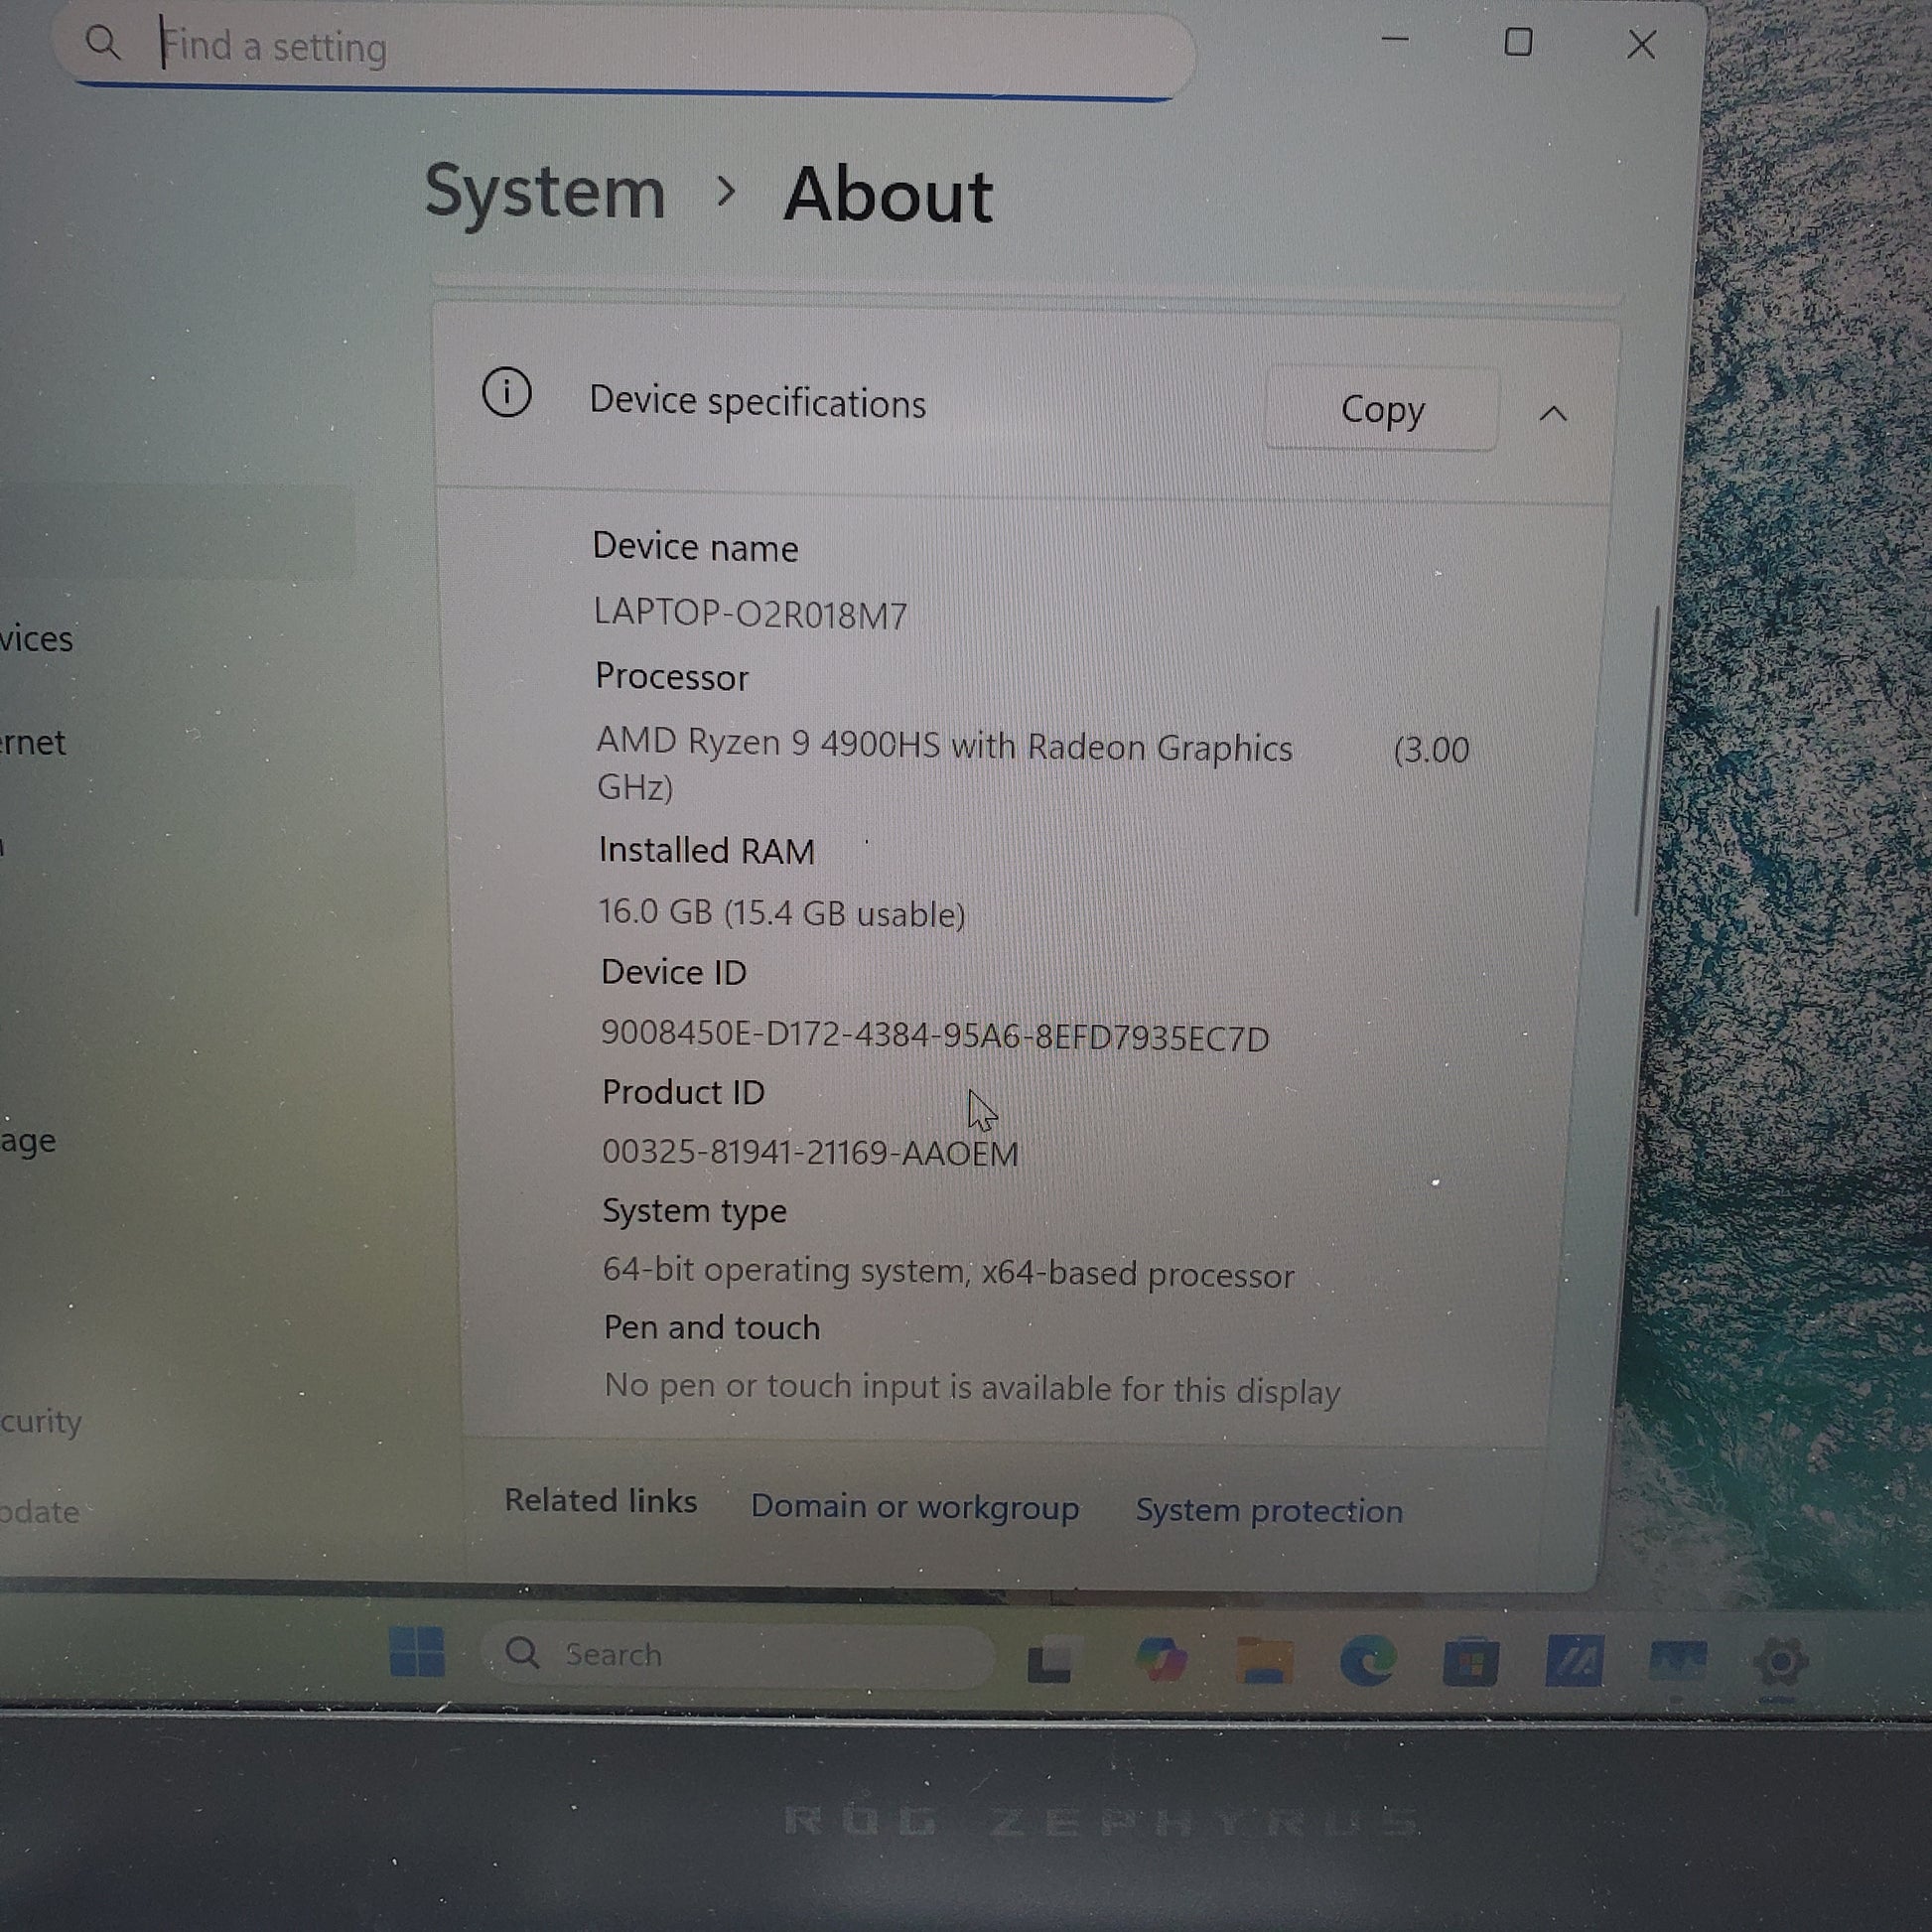Open the System protection link

coord(1268,1510)
